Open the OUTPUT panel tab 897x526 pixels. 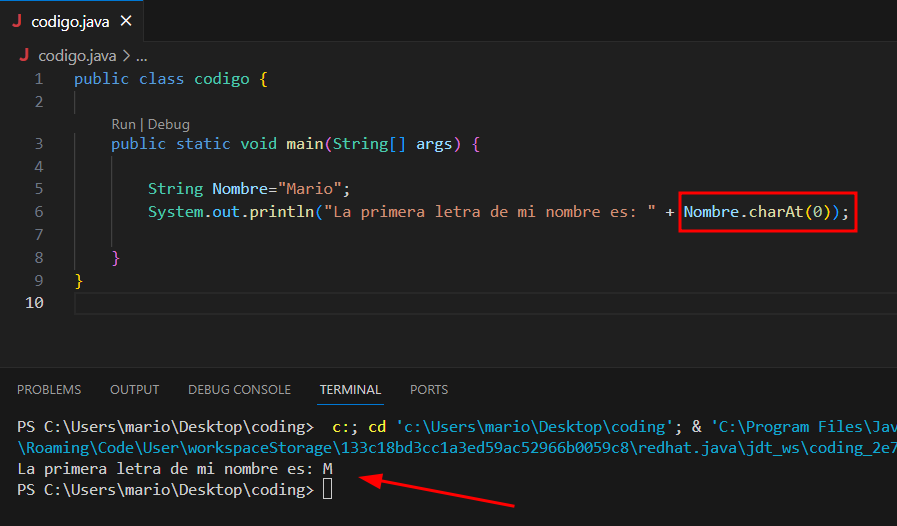134,390
